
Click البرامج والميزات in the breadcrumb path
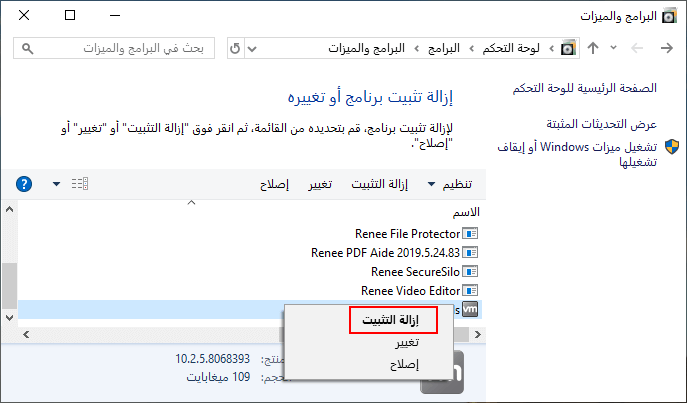(x=366, y=48)
